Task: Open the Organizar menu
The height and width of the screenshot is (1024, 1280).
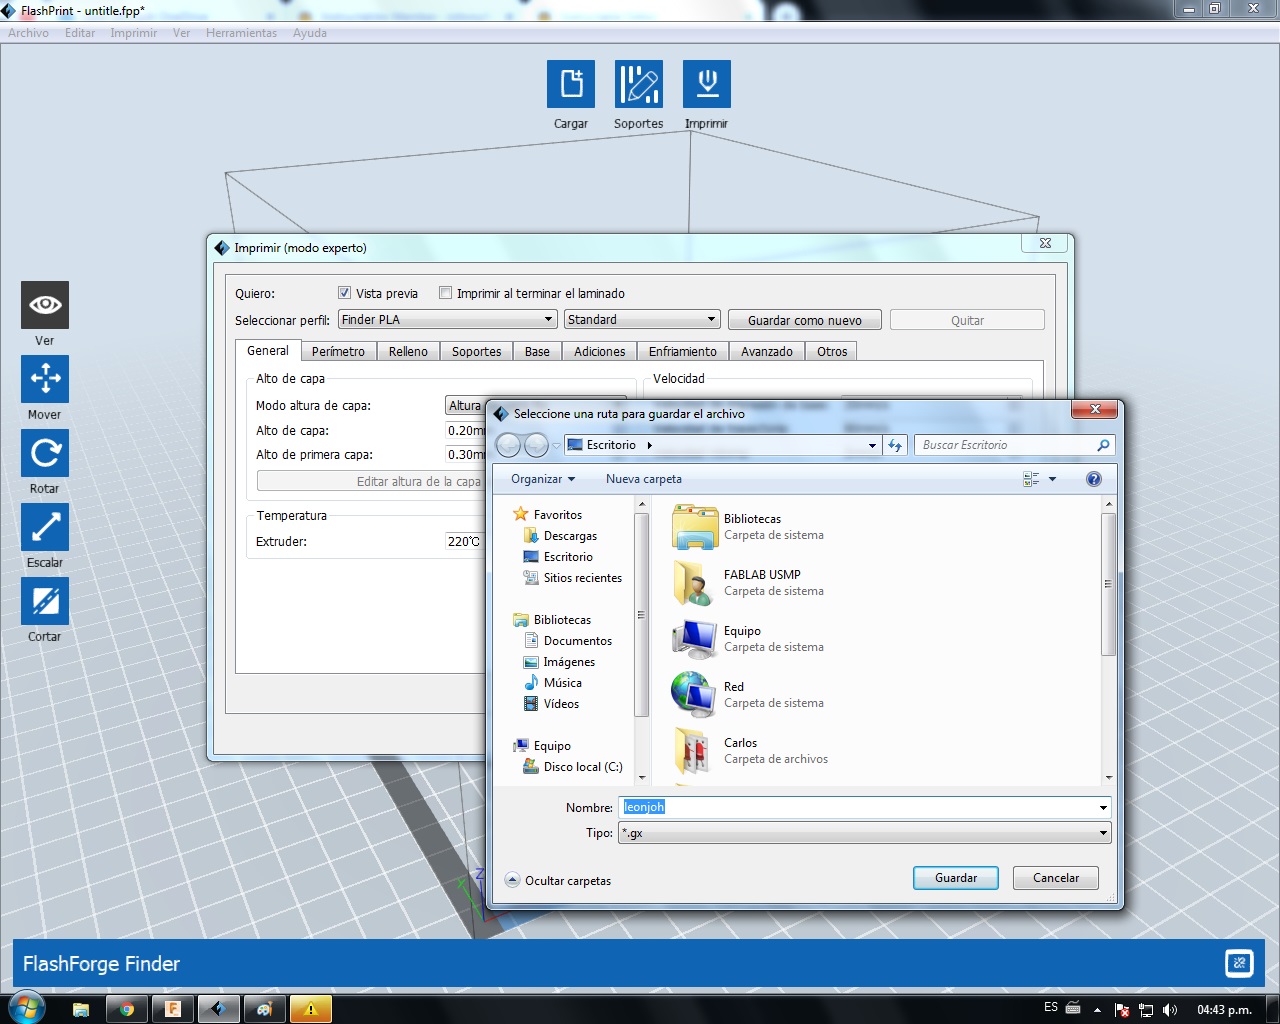Action: [x=543, y=479]
